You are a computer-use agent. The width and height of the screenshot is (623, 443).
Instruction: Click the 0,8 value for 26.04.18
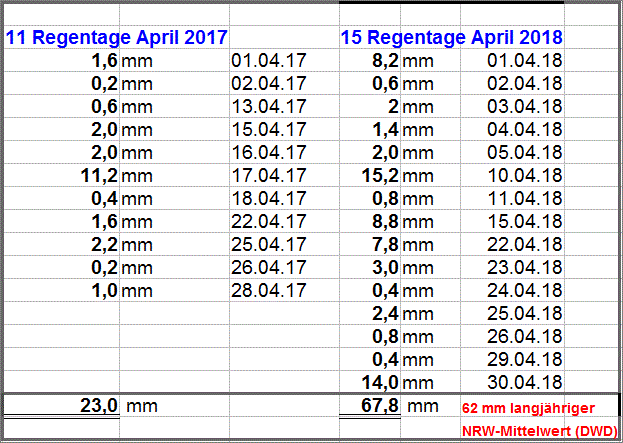(385, 337)
